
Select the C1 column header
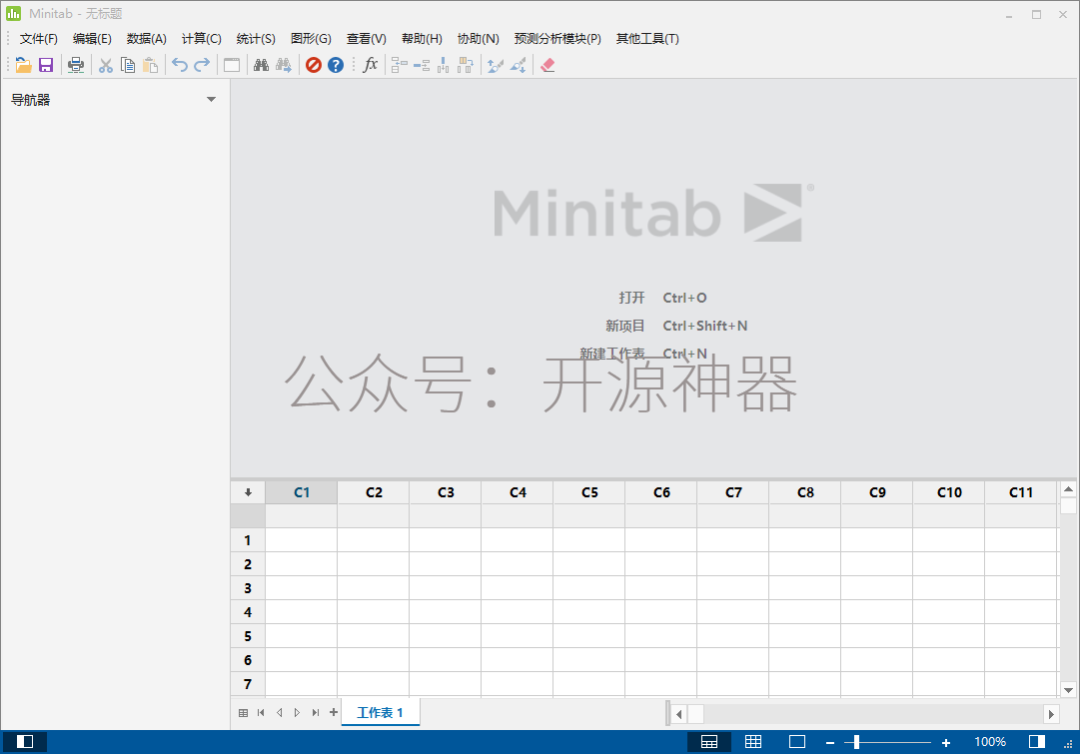[x=302, y=492]
